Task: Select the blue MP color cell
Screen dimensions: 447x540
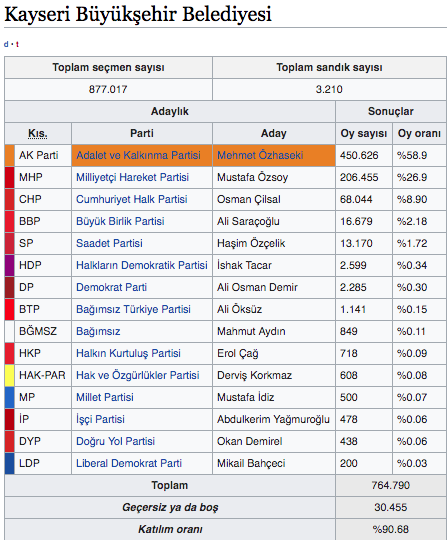Action: click(x=10, y=397)
